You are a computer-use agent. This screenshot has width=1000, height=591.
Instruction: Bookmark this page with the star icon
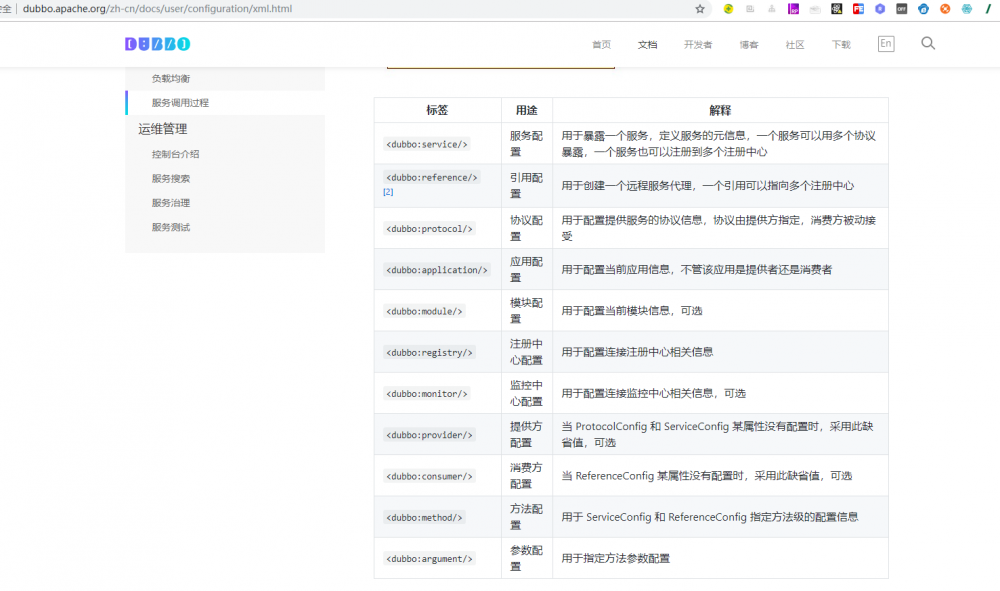(700, 9)
